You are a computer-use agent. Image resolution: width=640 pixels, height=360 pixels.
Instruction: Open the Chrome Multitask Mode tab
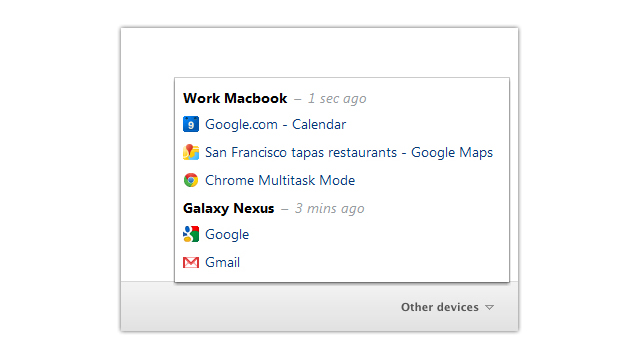(280, 180)
